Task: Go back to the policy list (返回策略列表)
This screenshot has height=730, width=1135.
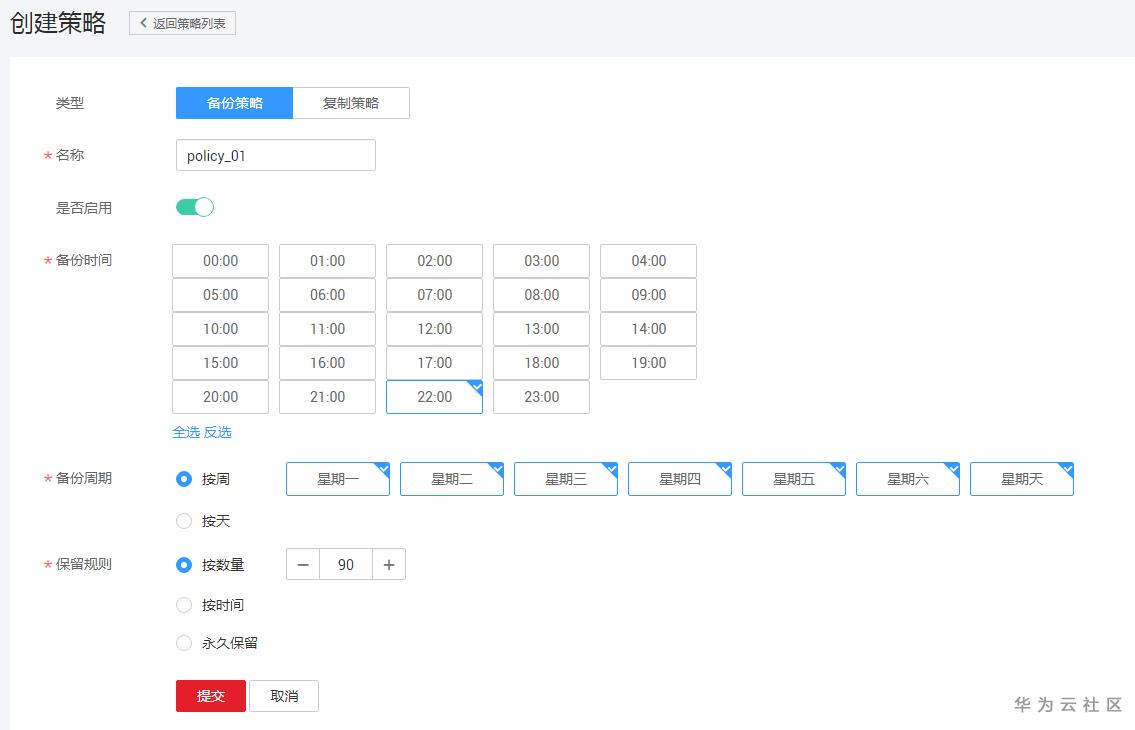Action: (x=182, y=23)
